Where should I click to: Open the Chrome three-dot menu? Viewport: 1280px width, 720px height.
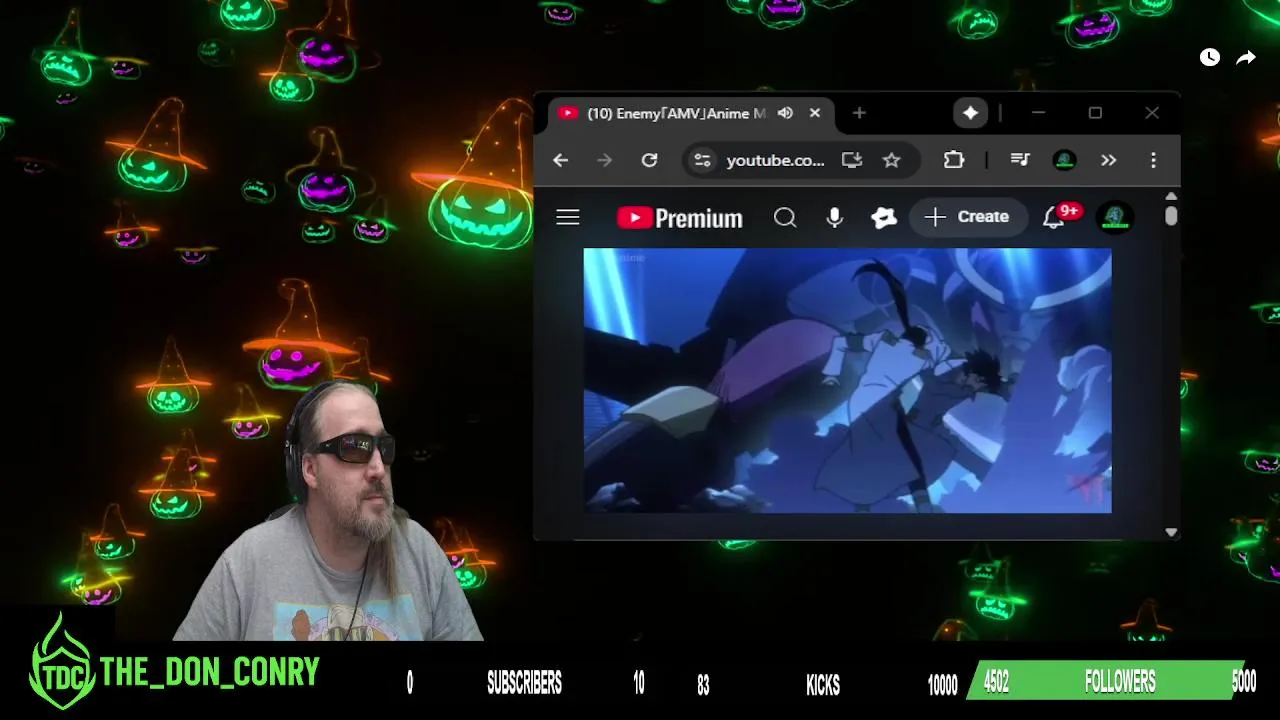(1153, 160)
